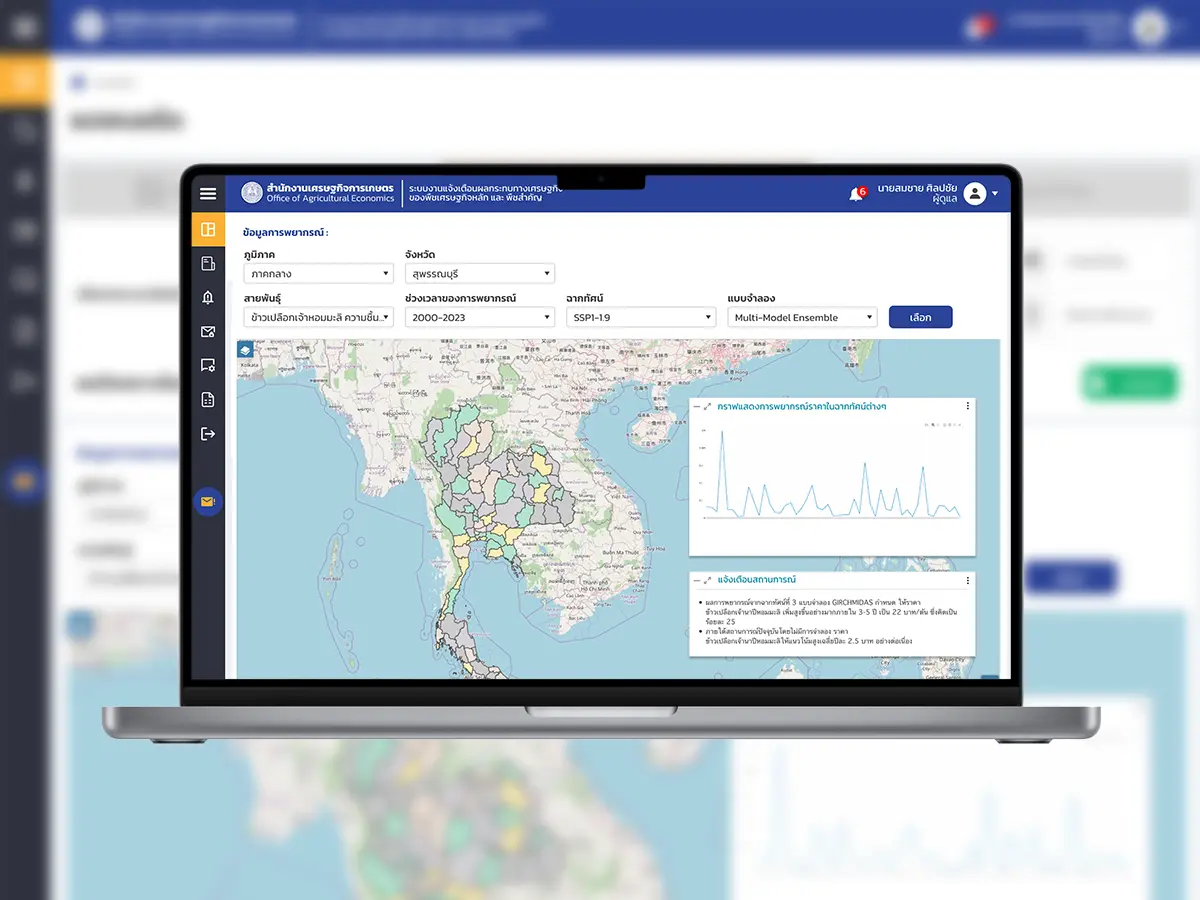Click the blue เลือก button
The height and width of the screenshot is (900, 1200).
click(920, 318)
